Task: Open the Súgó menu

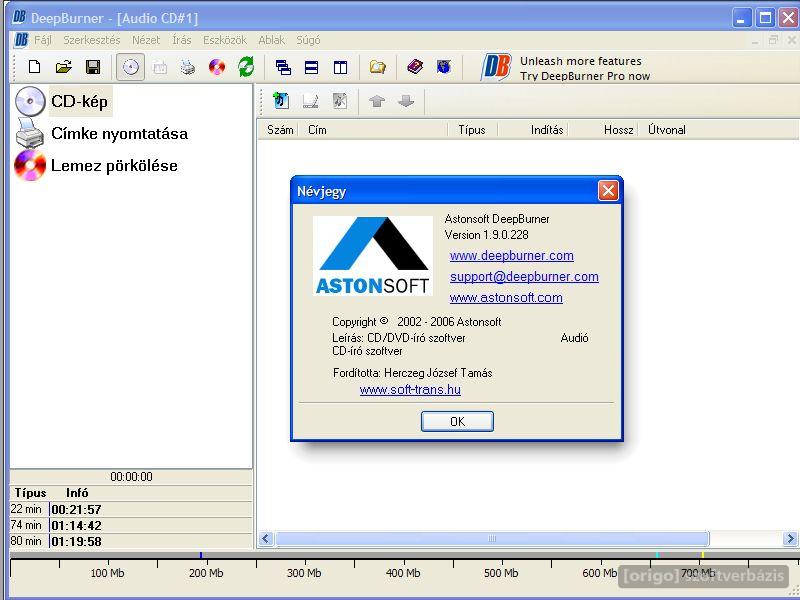Action: coord(308,40)
